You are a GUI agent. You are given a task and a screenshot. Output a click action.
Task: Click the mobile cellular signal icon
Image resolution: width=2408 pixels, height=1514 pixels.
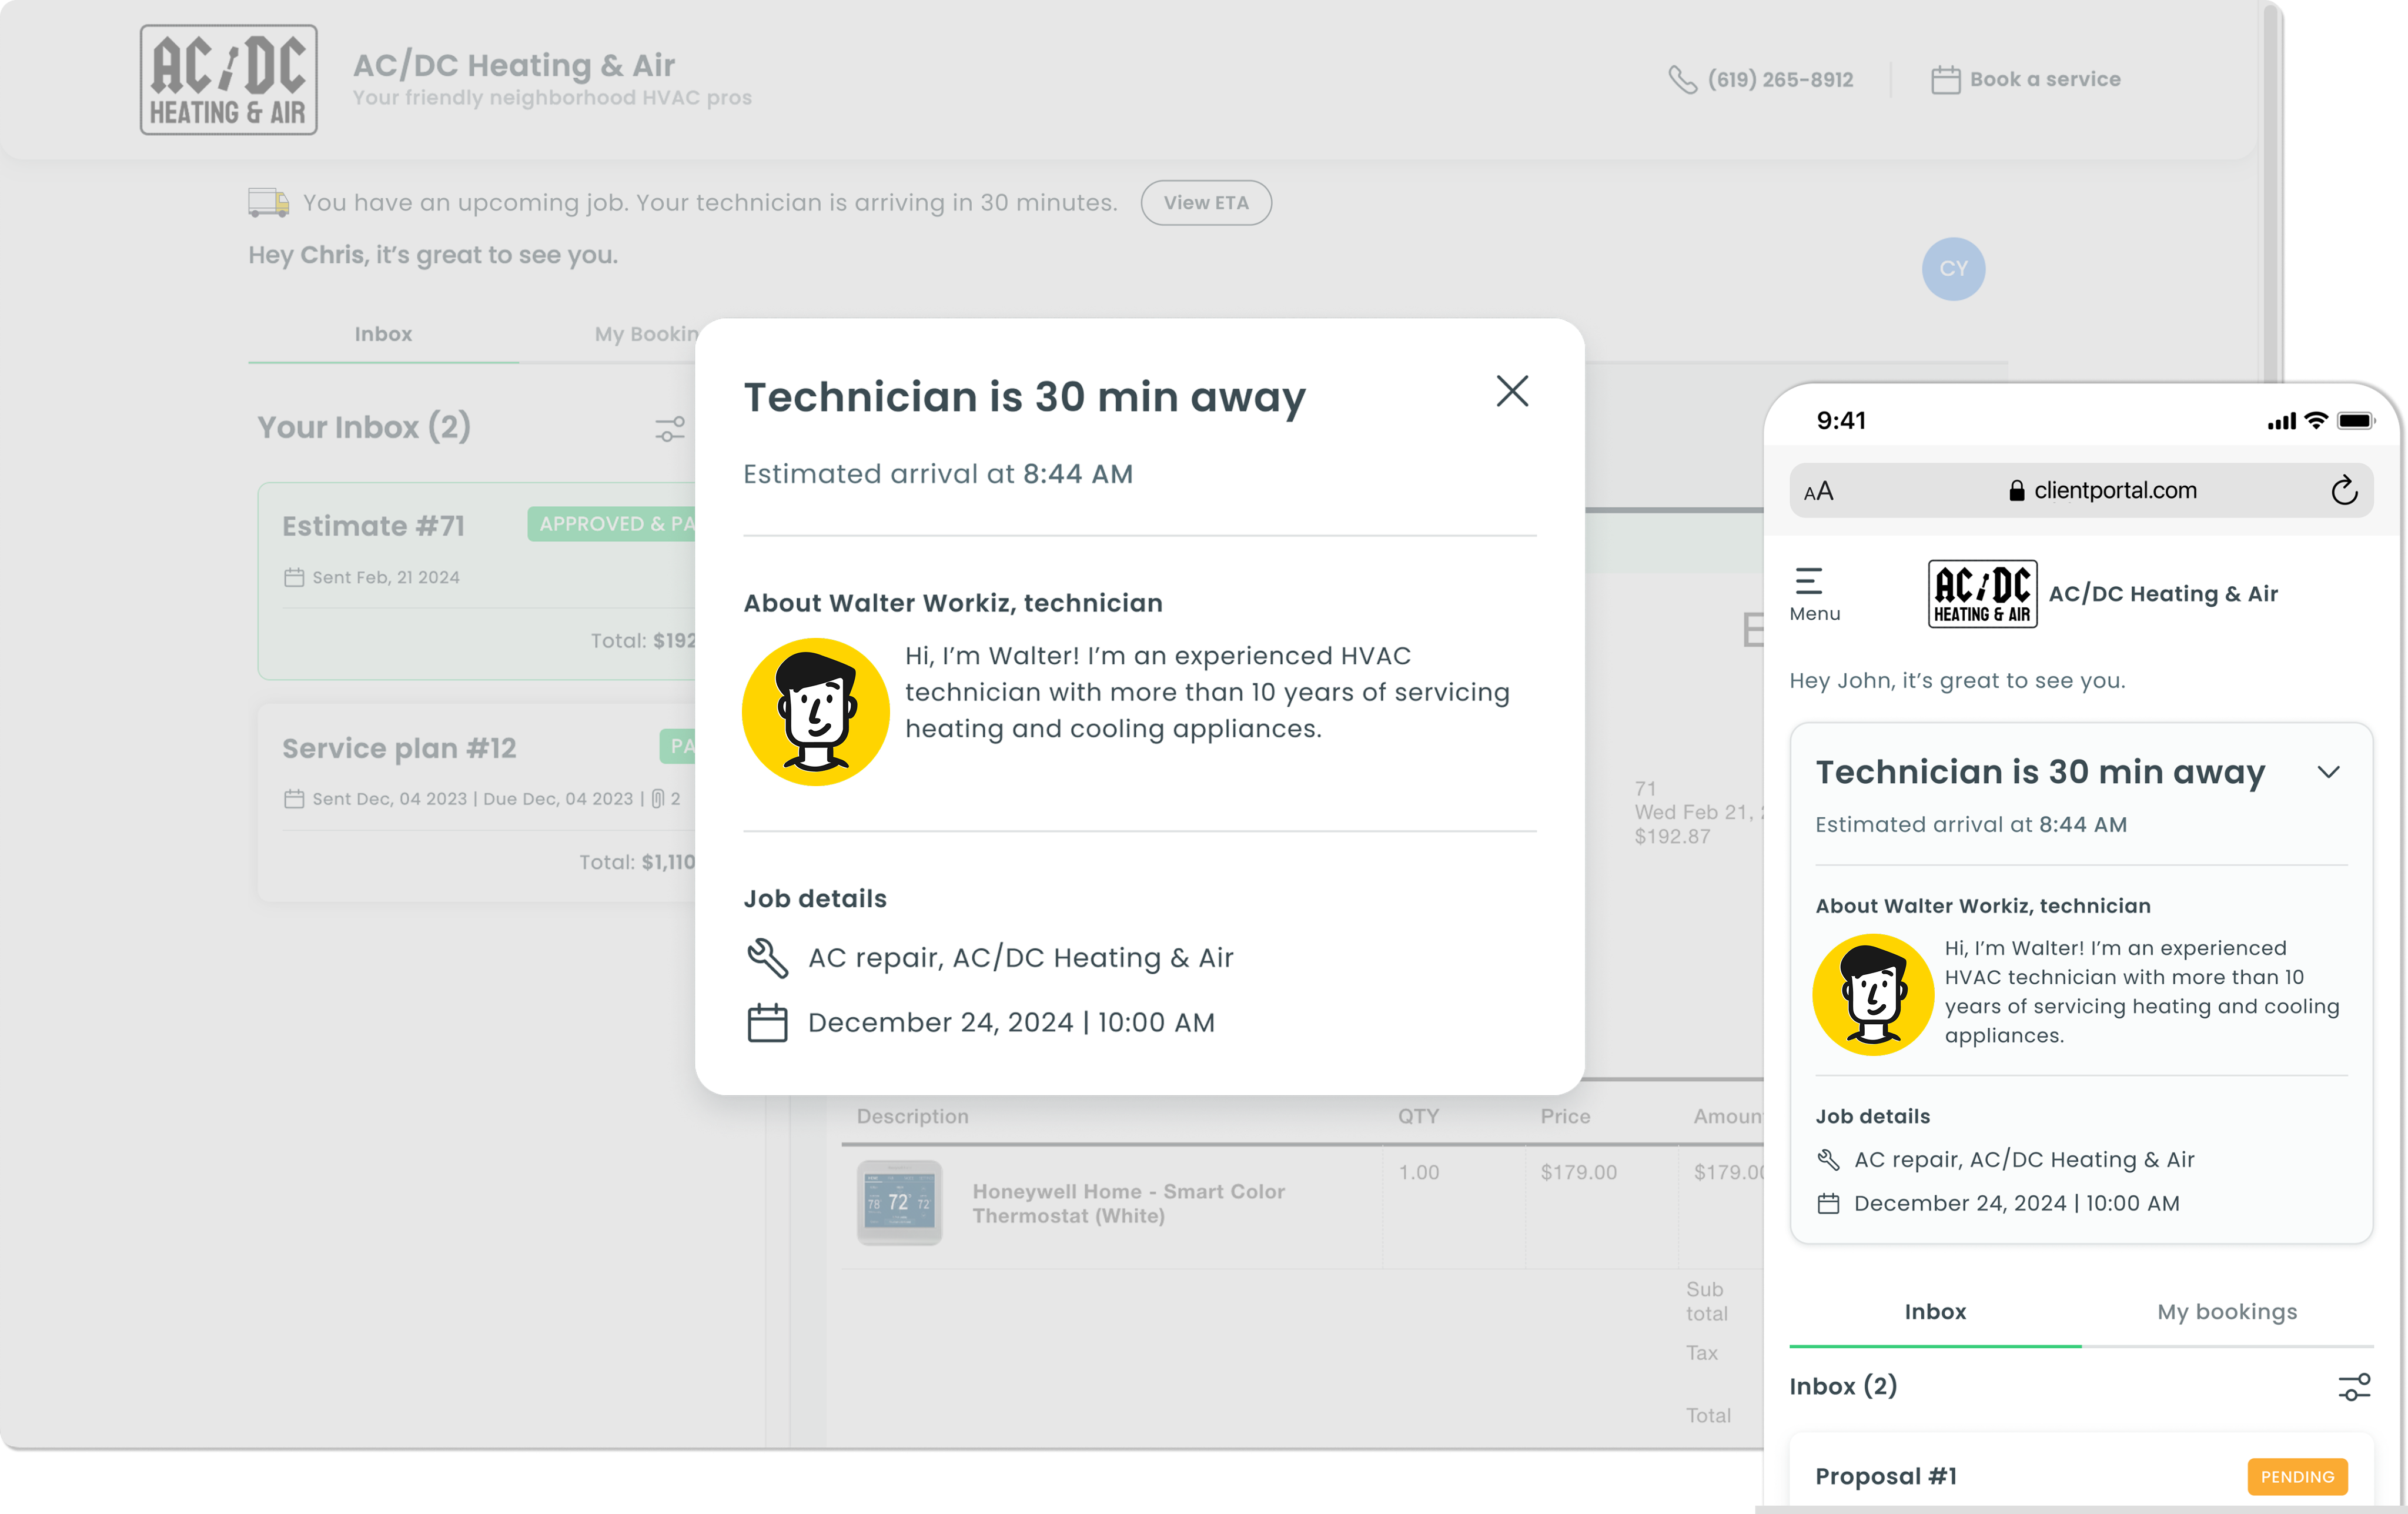(2281, 422)
